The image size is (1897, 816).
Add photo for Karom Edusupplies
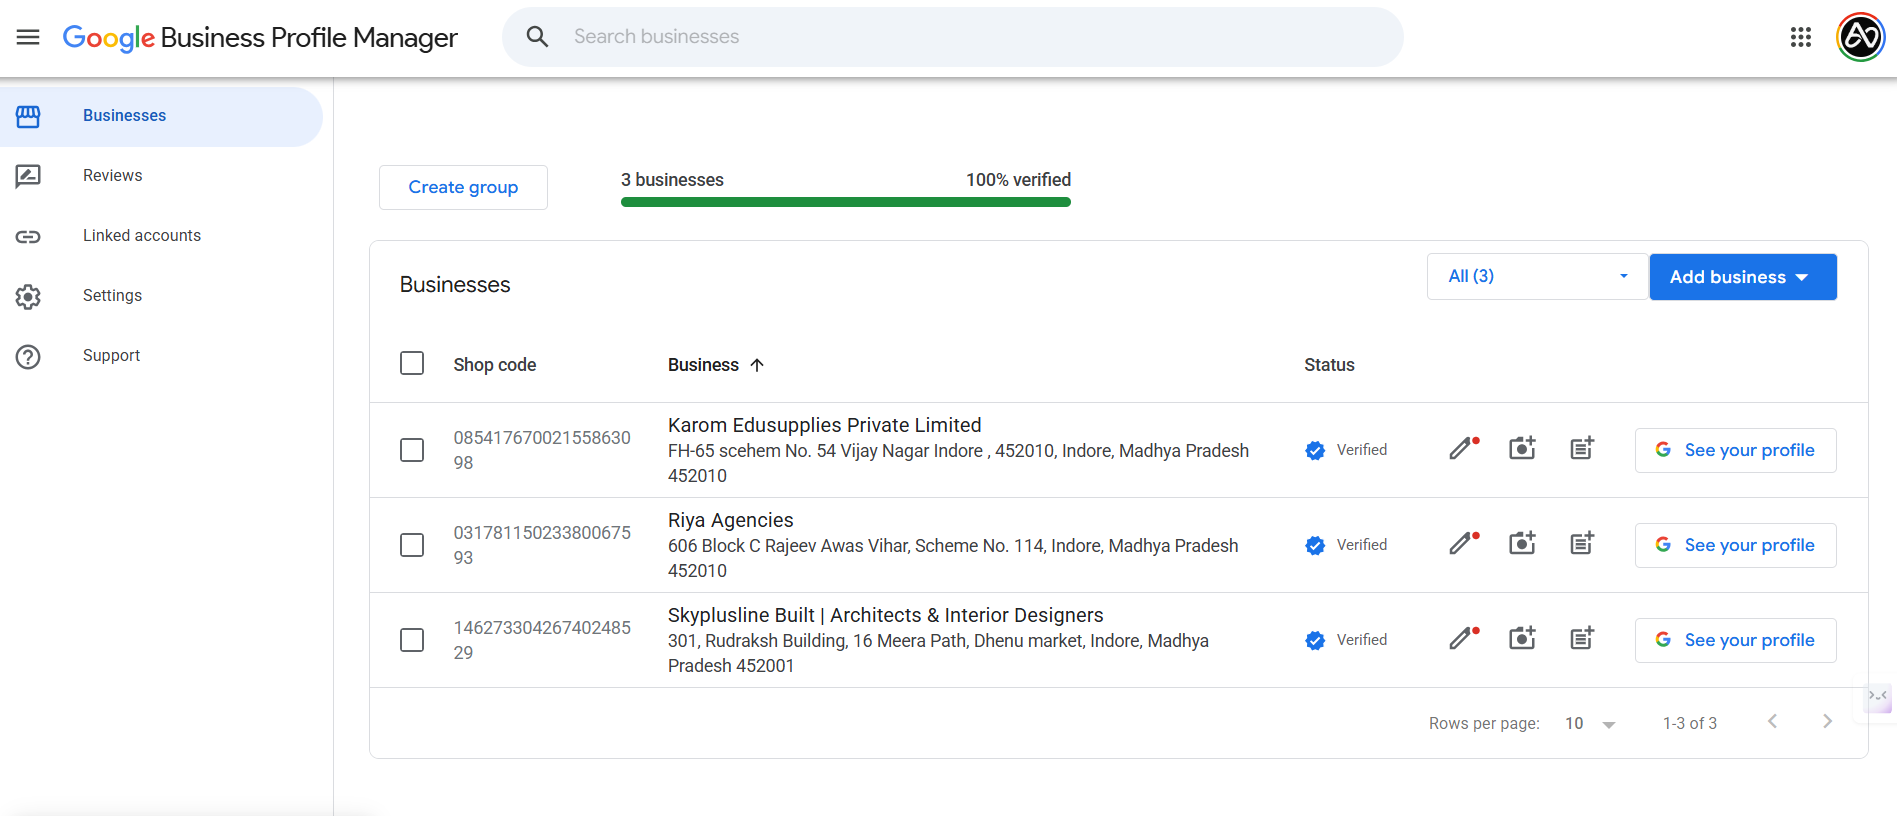[1522, 448]
